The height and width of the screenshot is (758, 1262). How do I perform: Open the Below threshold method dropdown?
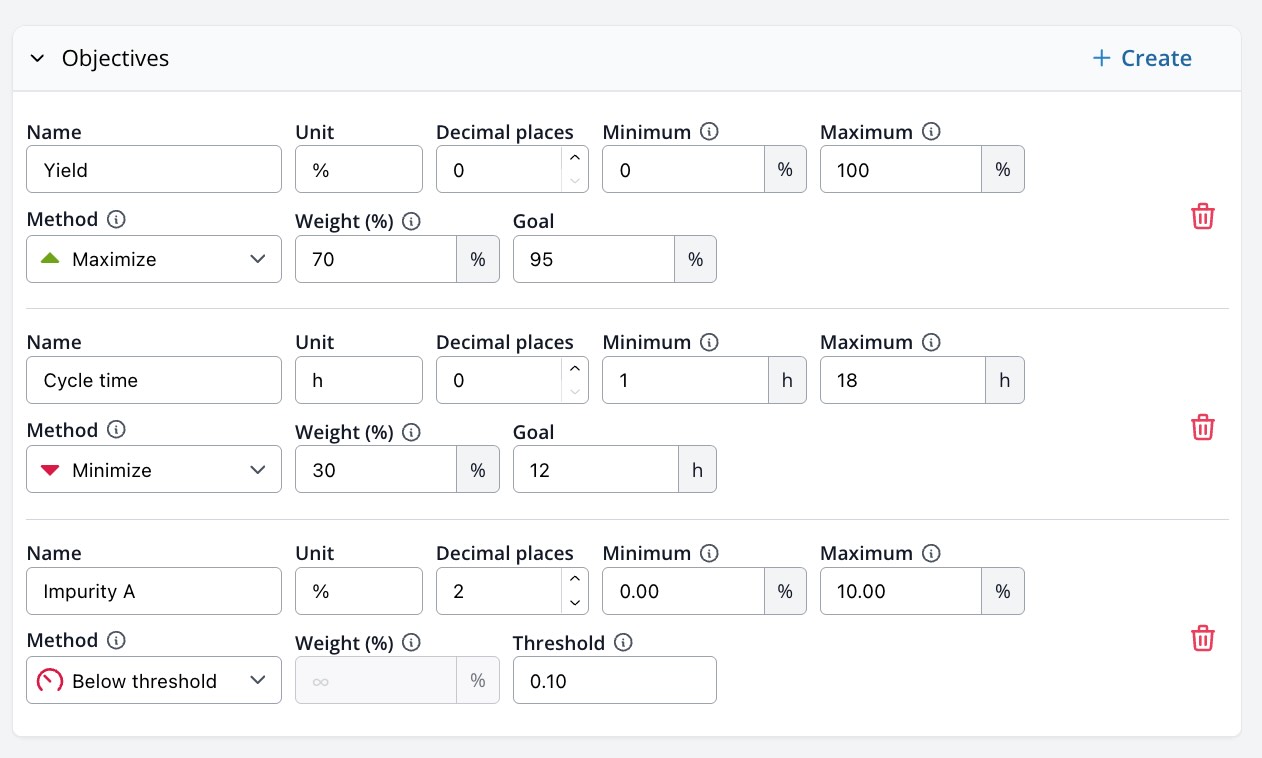click(154, 681)
